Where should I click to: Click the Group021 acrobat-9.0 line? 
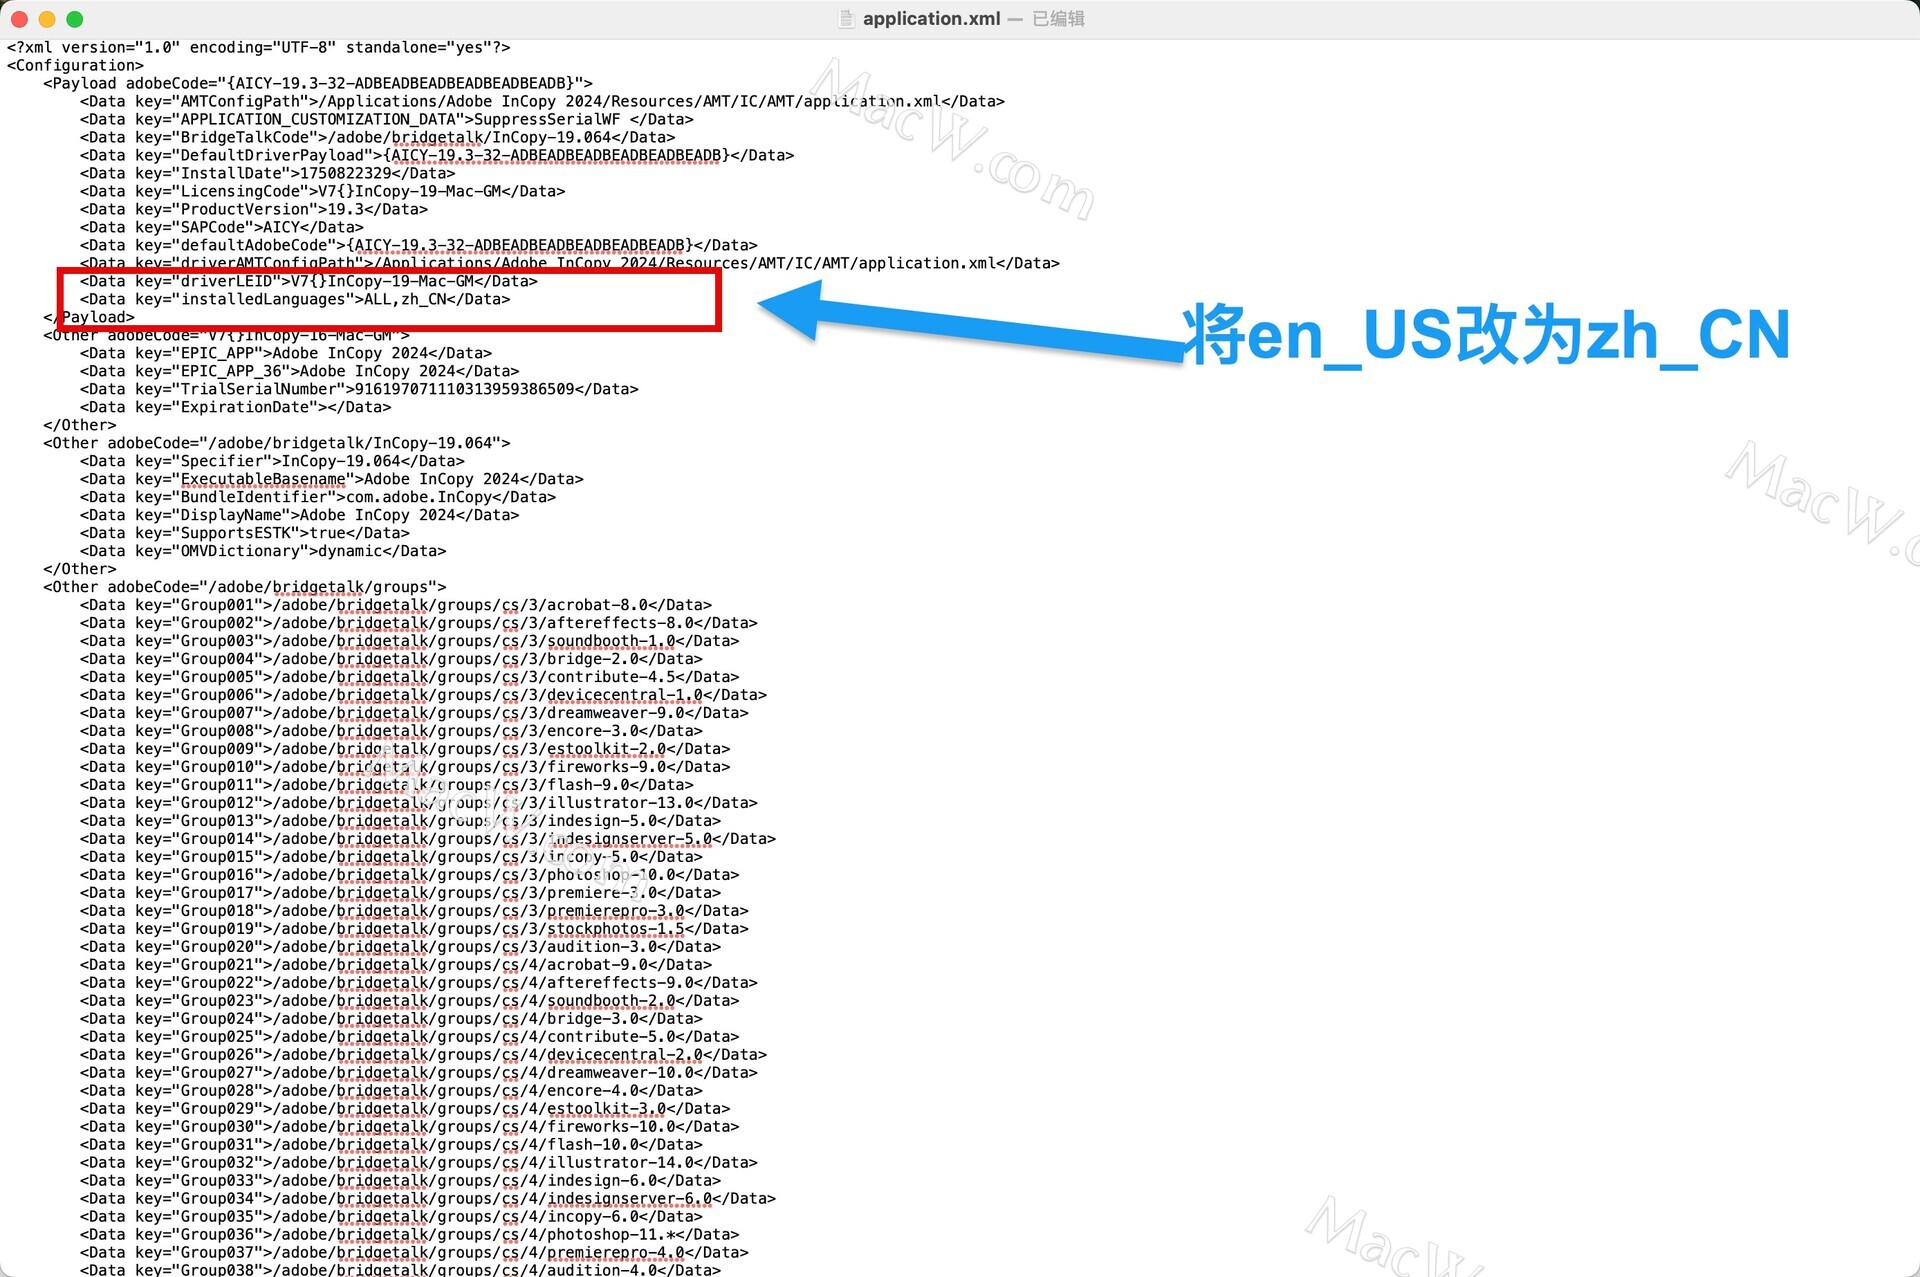click(396, 965)
